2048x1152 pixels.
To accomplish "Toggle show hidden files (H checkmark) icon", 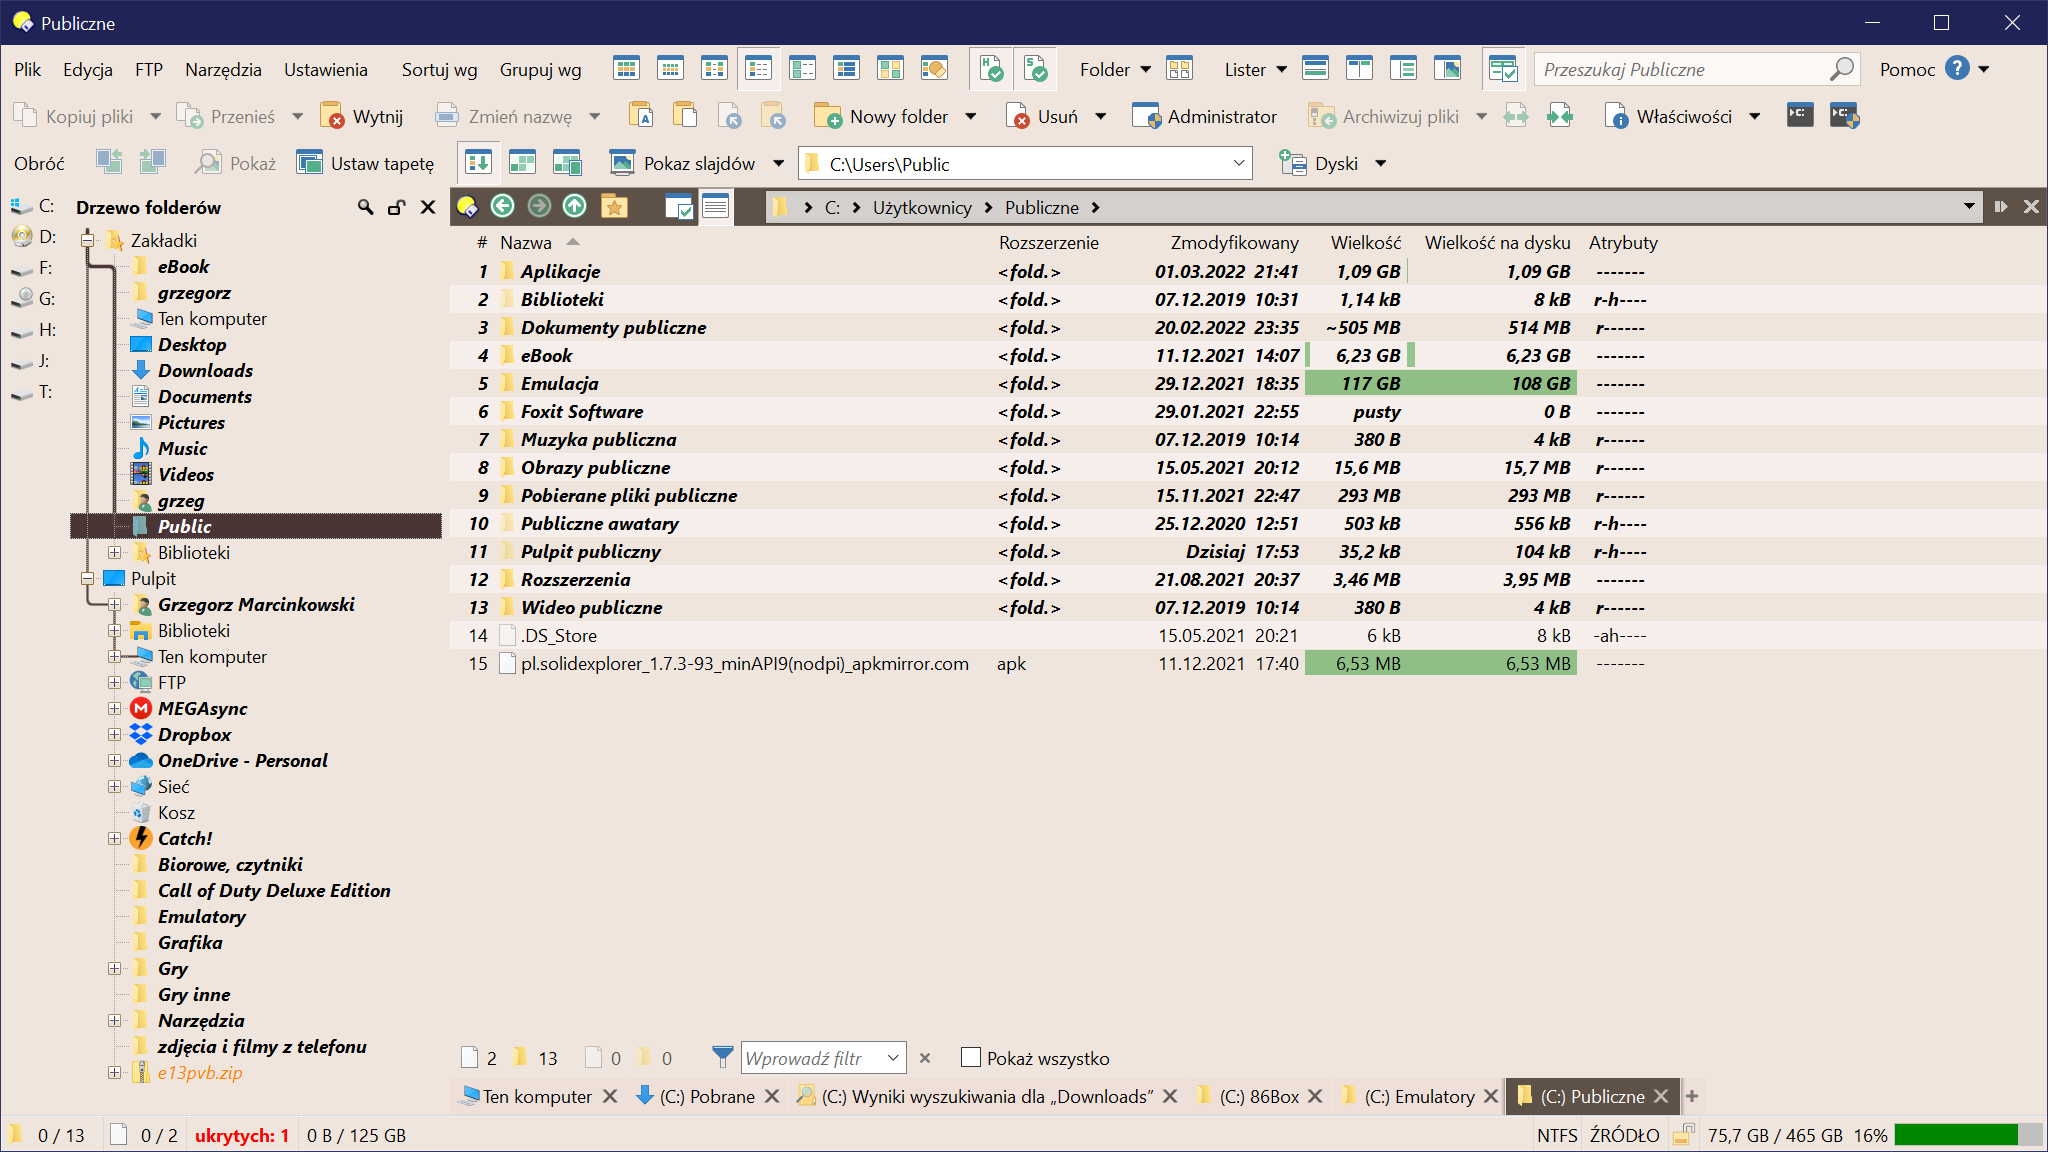I will 991,69.
